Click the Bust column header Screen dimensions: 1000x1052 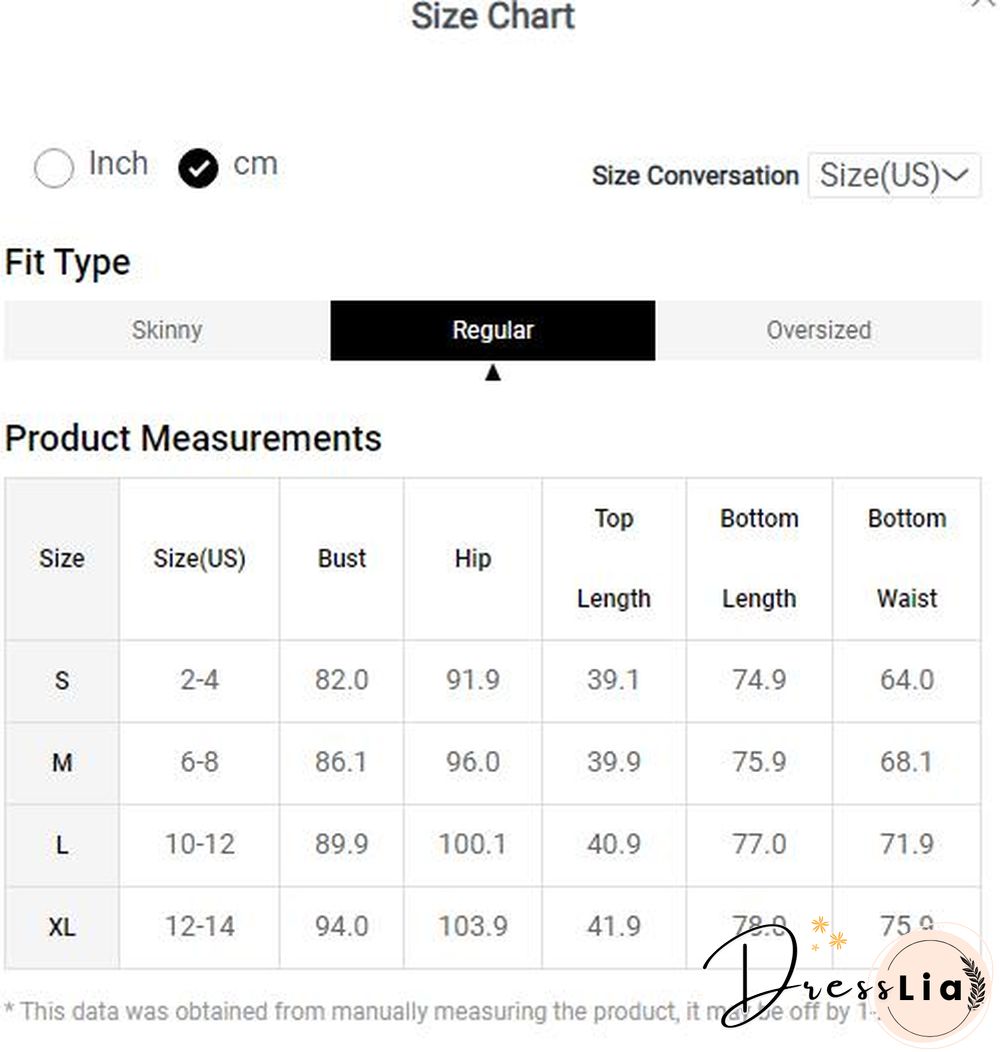(342, 558)
